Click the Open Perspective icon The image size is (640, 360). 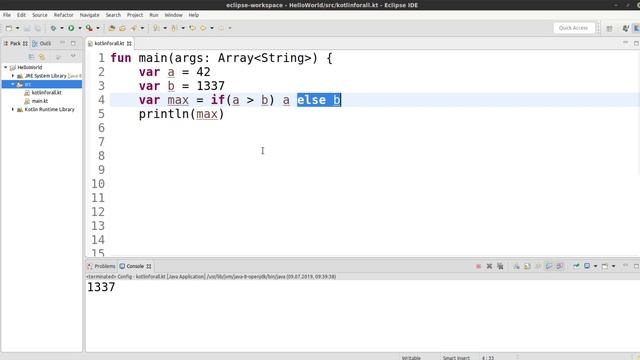(609, 28)
